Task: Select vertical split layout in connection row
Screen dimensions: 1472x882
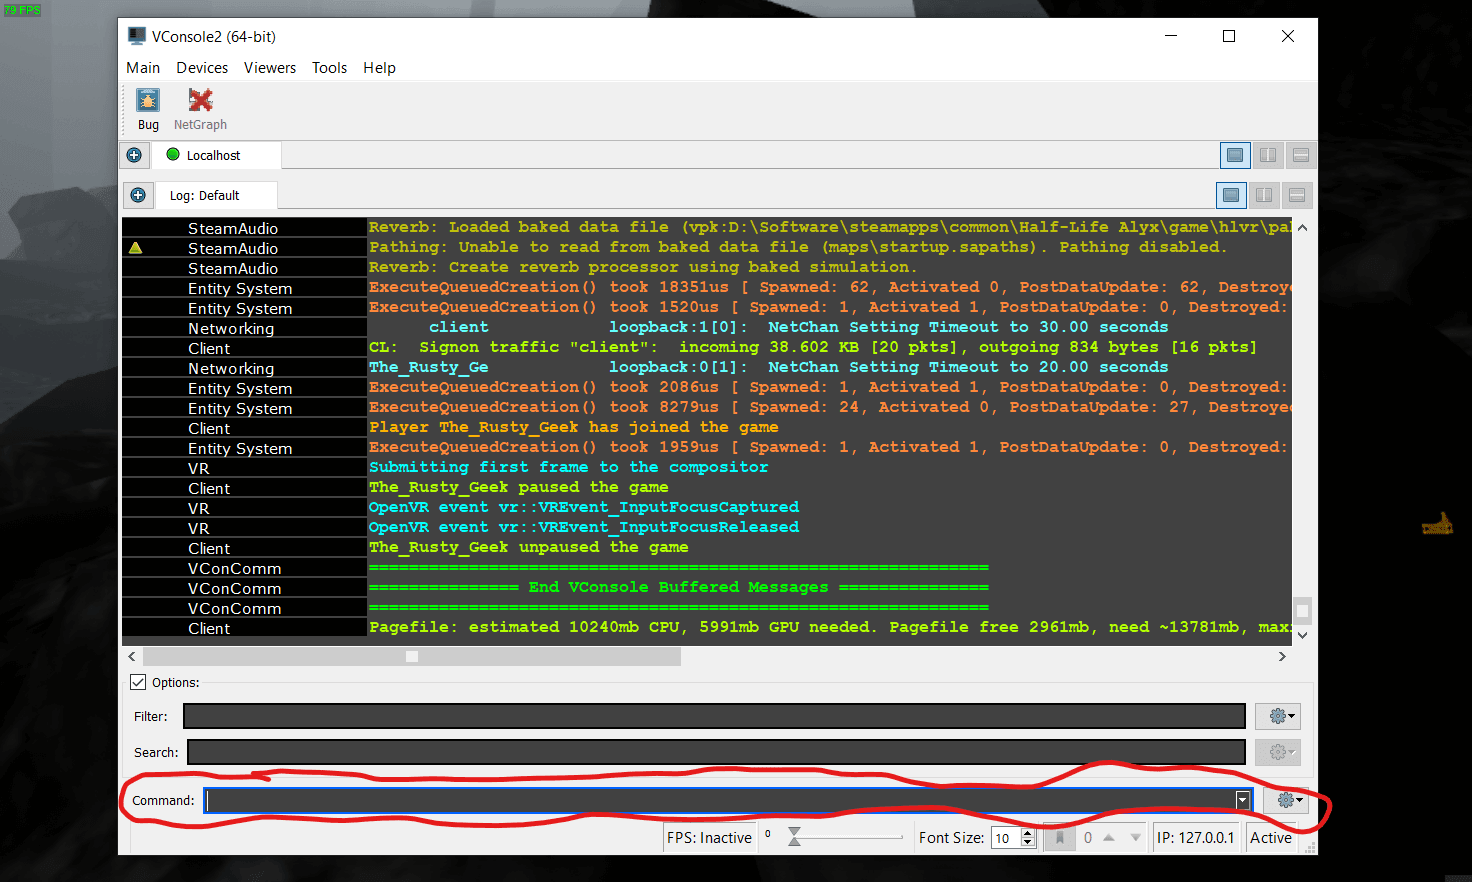Action: (1268, 155)
